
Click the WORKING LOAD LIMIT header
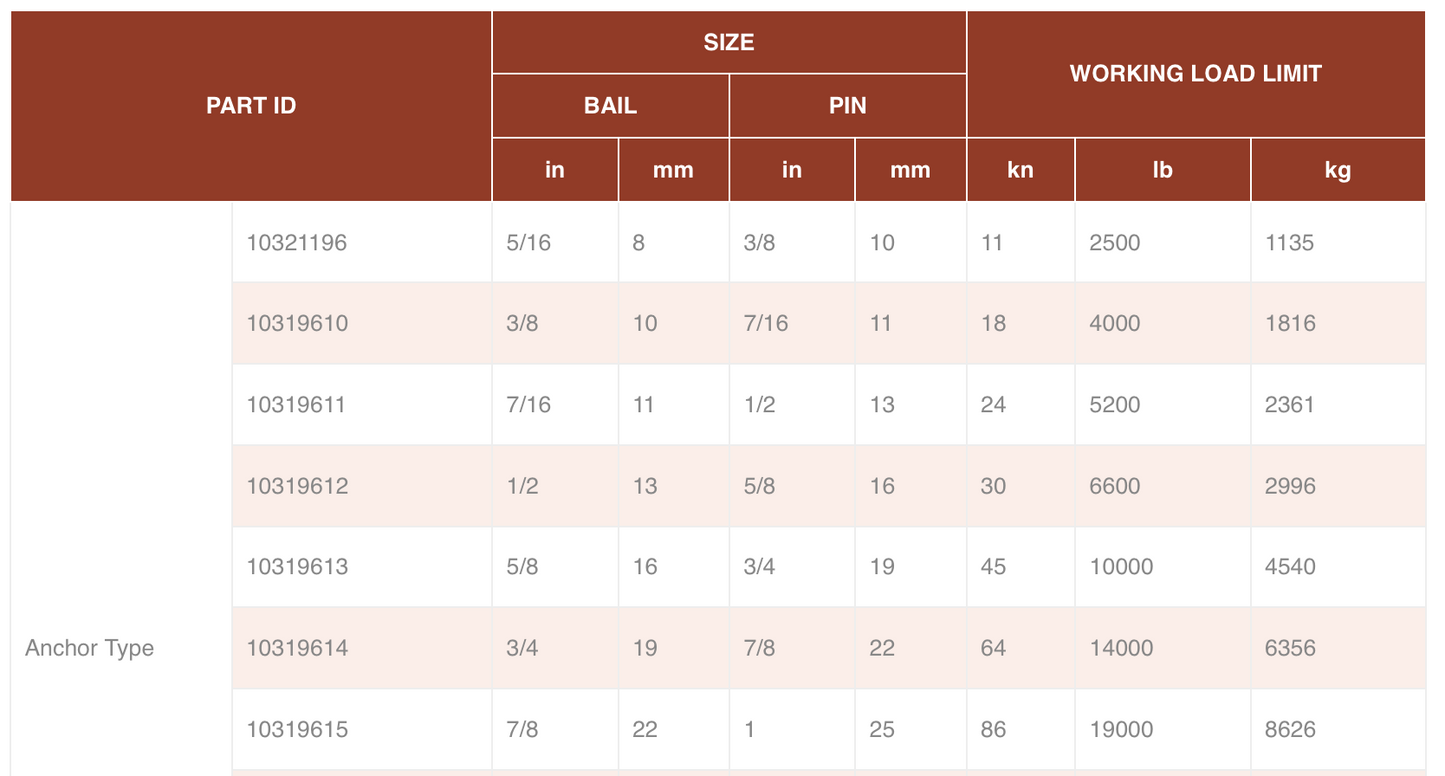point(1195,74)
